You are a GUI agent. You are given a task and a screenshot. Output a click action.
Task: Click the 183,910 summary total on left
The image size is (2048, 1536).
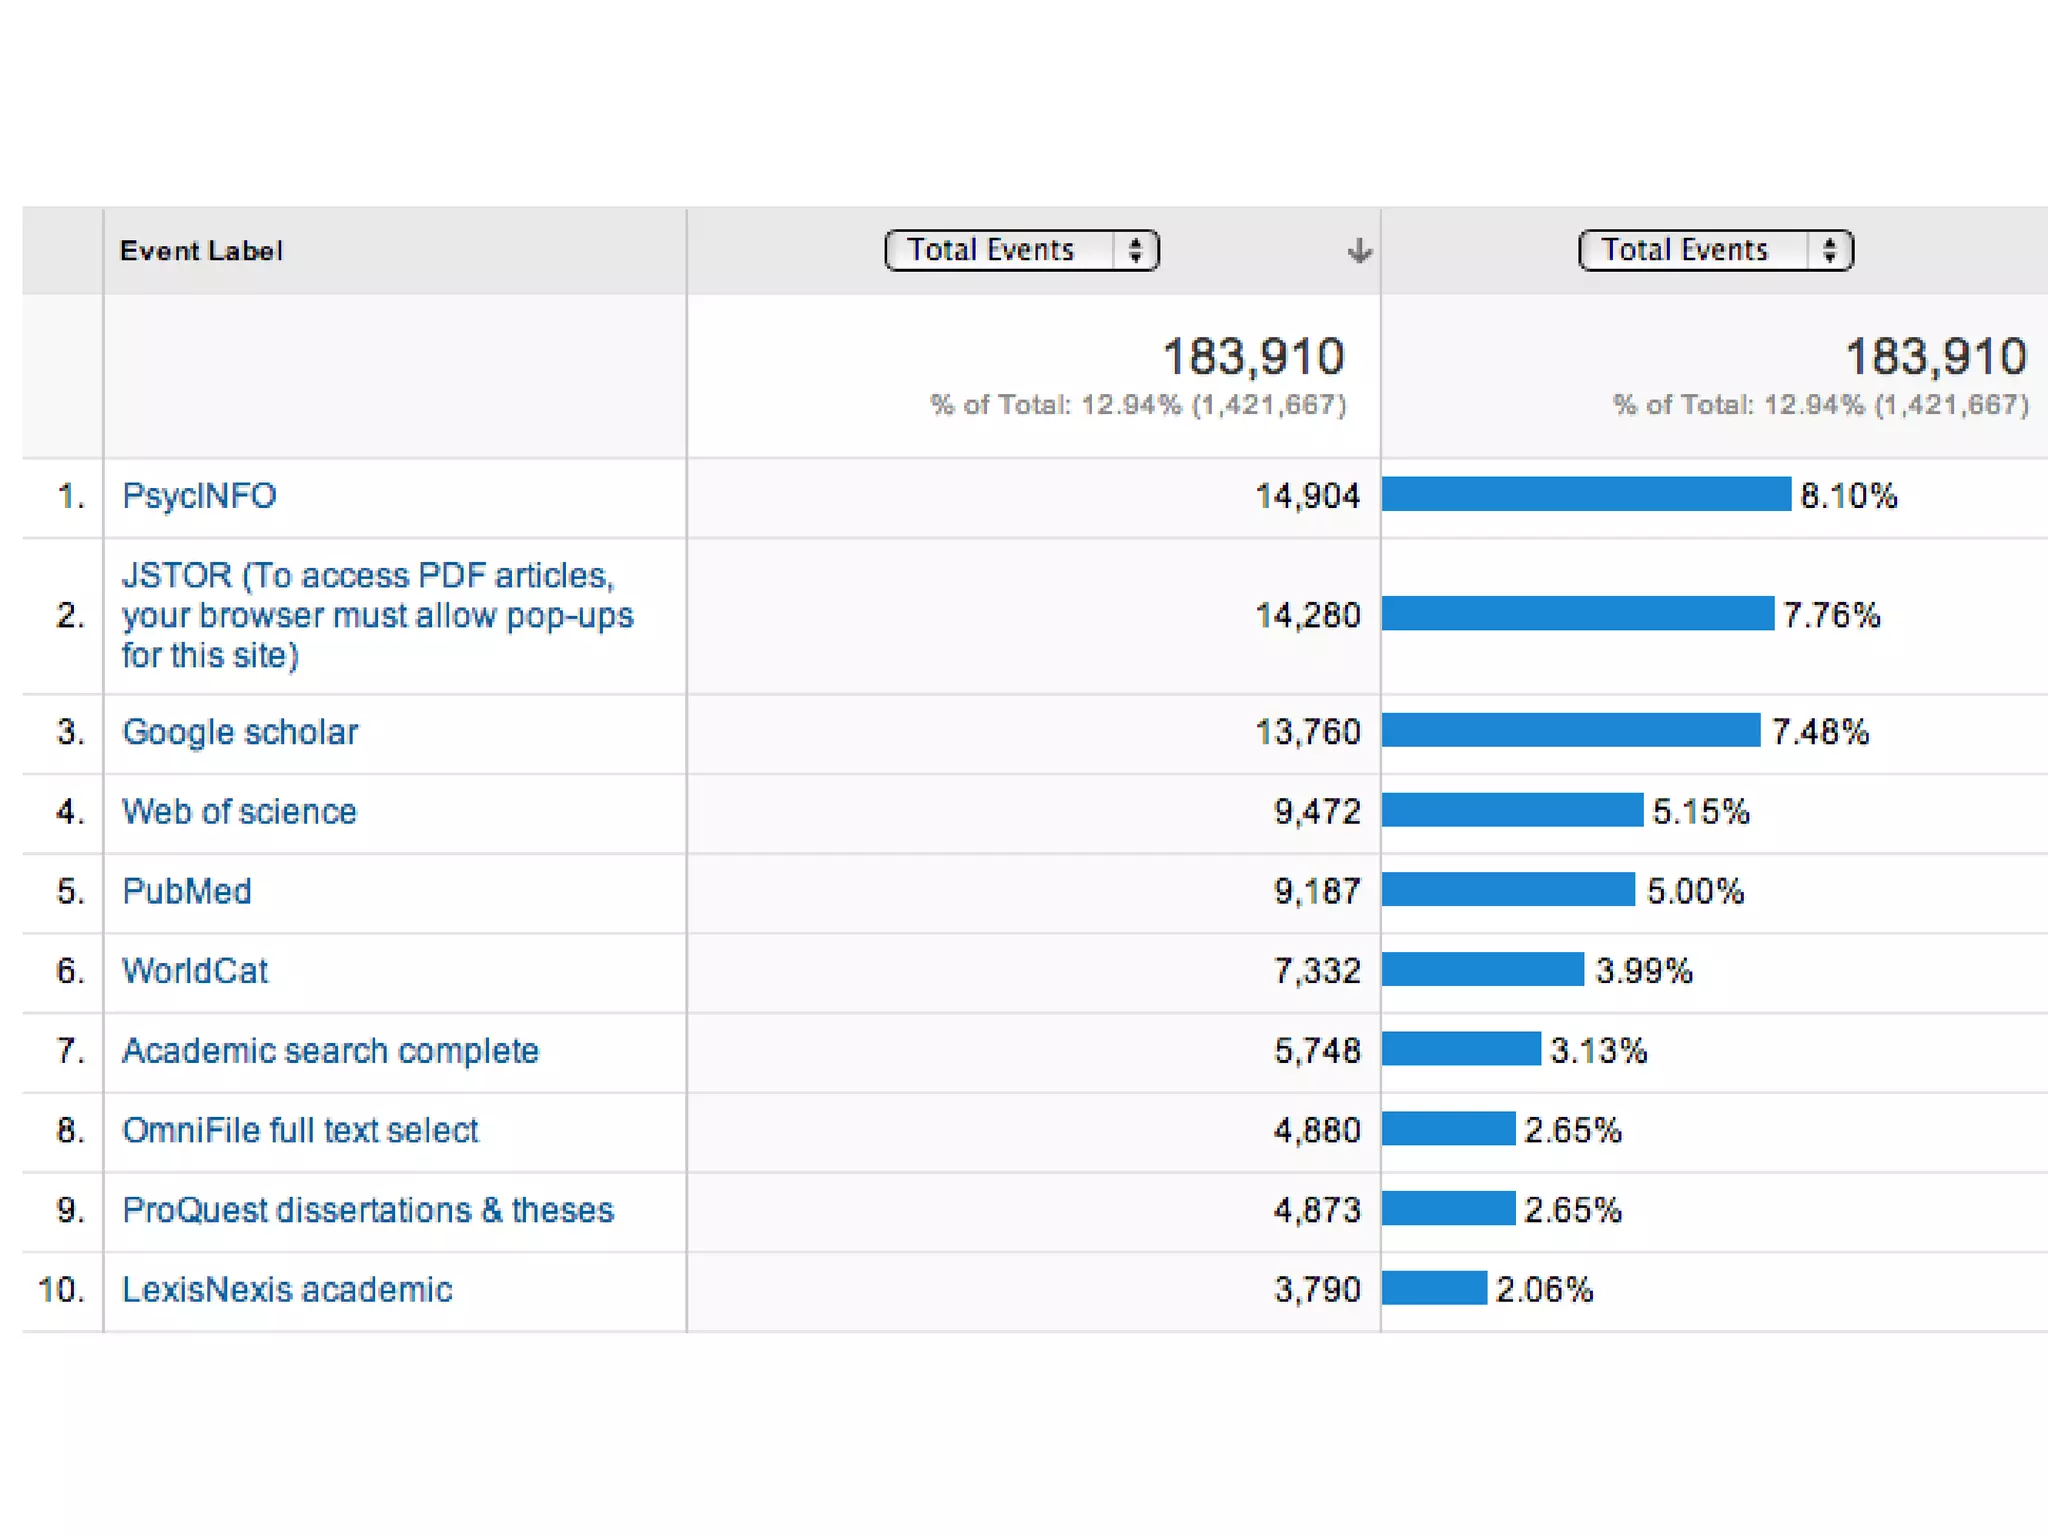pyautogui.click(x=1253, y=357)
